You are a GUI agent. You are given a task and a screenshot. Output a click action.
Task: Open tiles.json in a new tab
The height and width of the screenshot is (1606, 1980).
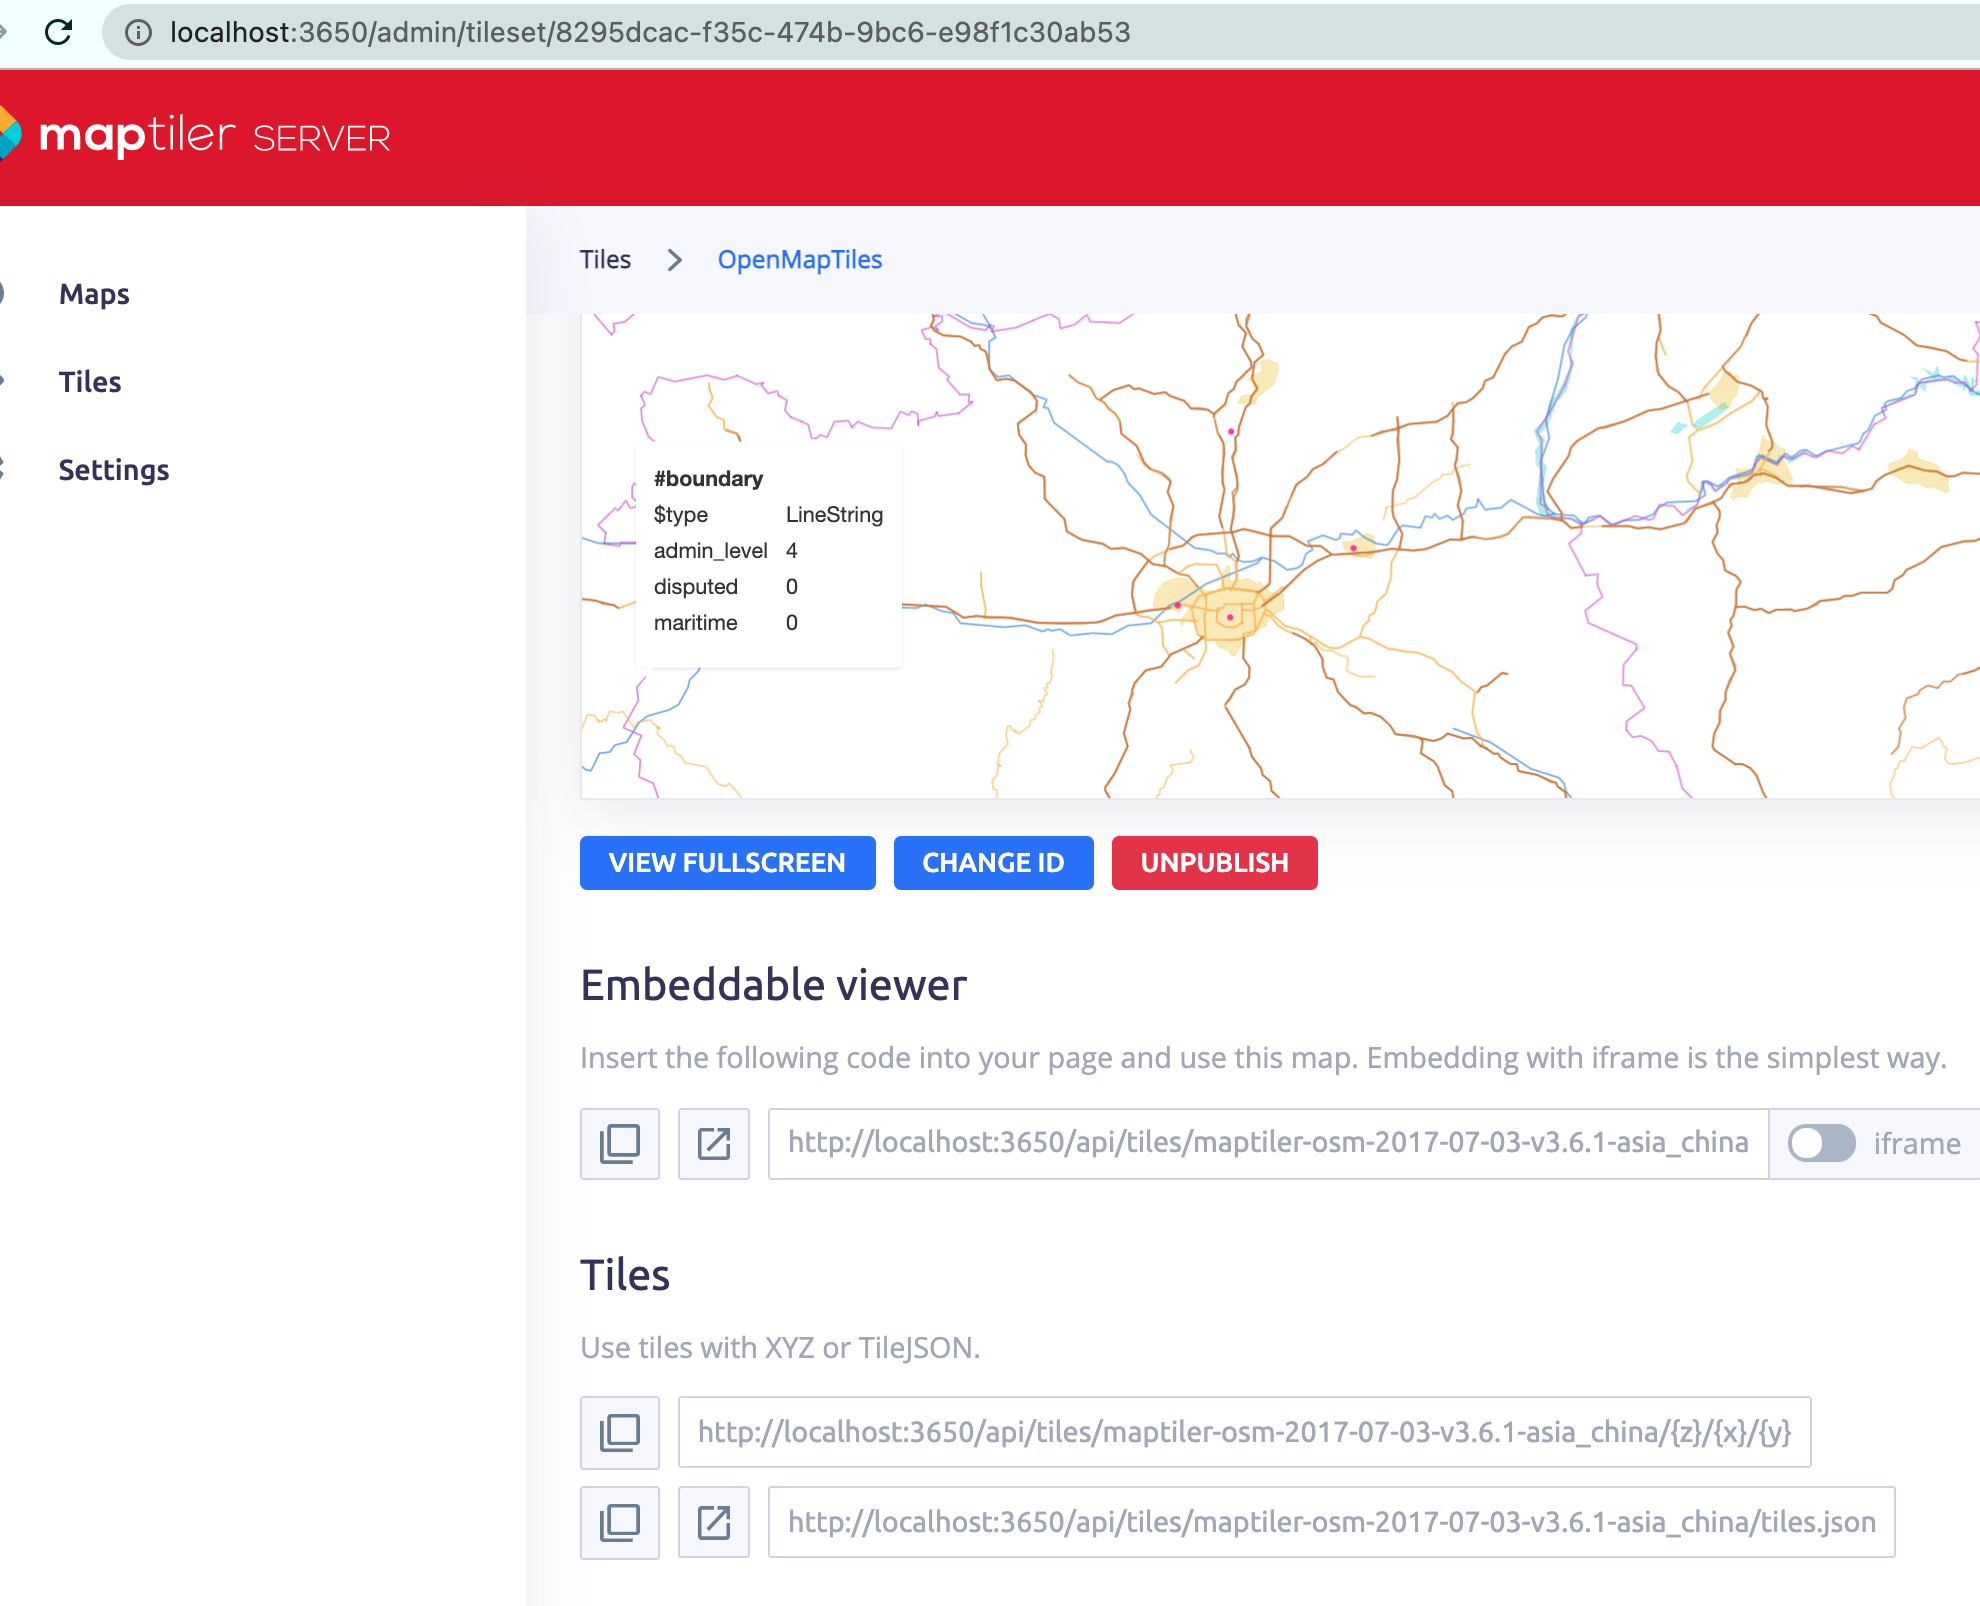(x=714, y=1522)
